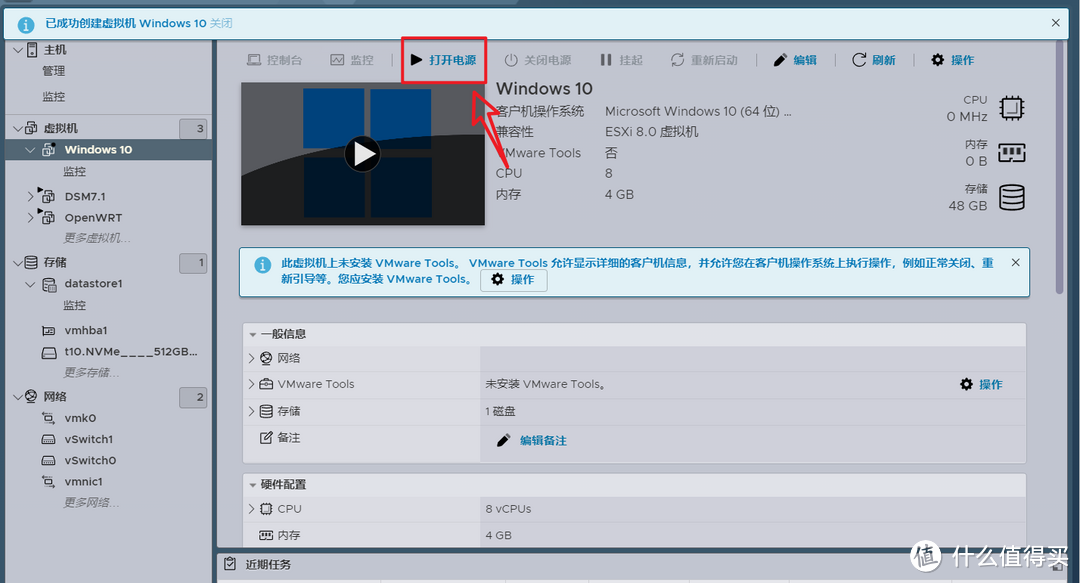Collapse the 虚拟机 tree node
Image resolution: width=1080 pixels, height=583 pixels.
pyautogui.click(x=18, y=128)
